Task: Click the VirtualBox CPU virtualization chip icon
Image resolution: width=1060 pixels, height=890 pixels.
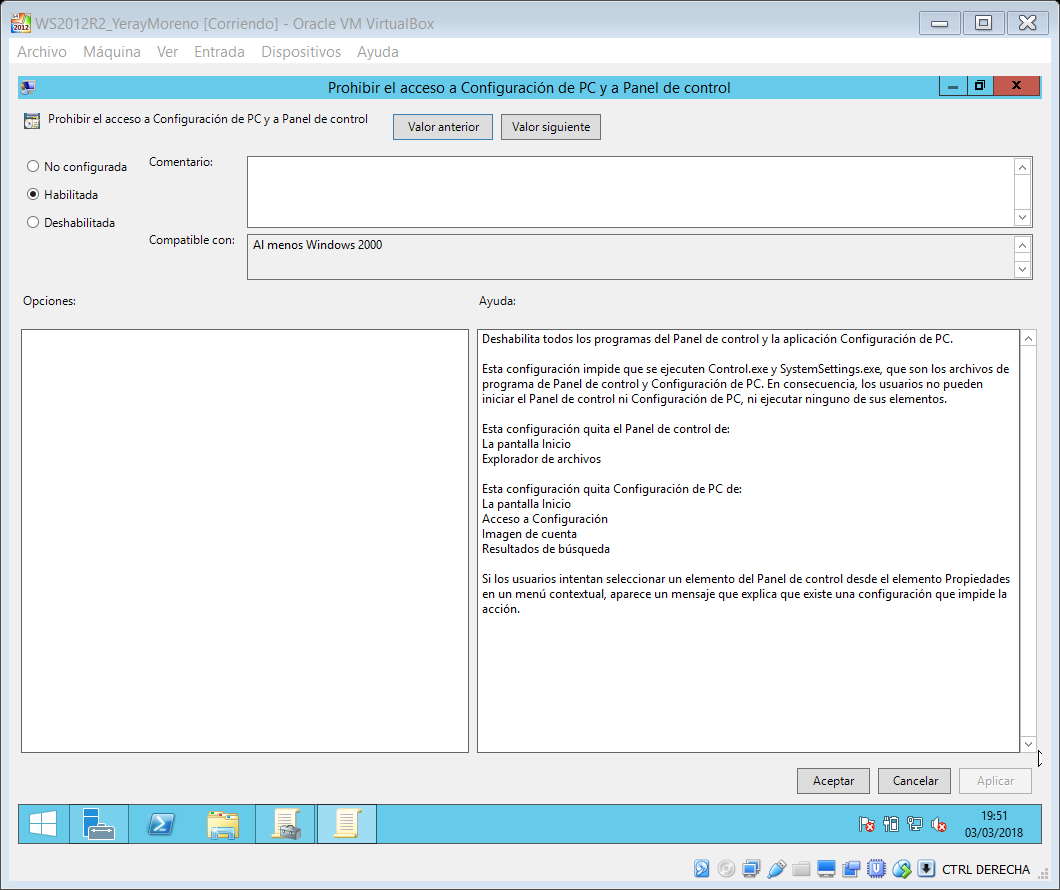Action: 876,869
